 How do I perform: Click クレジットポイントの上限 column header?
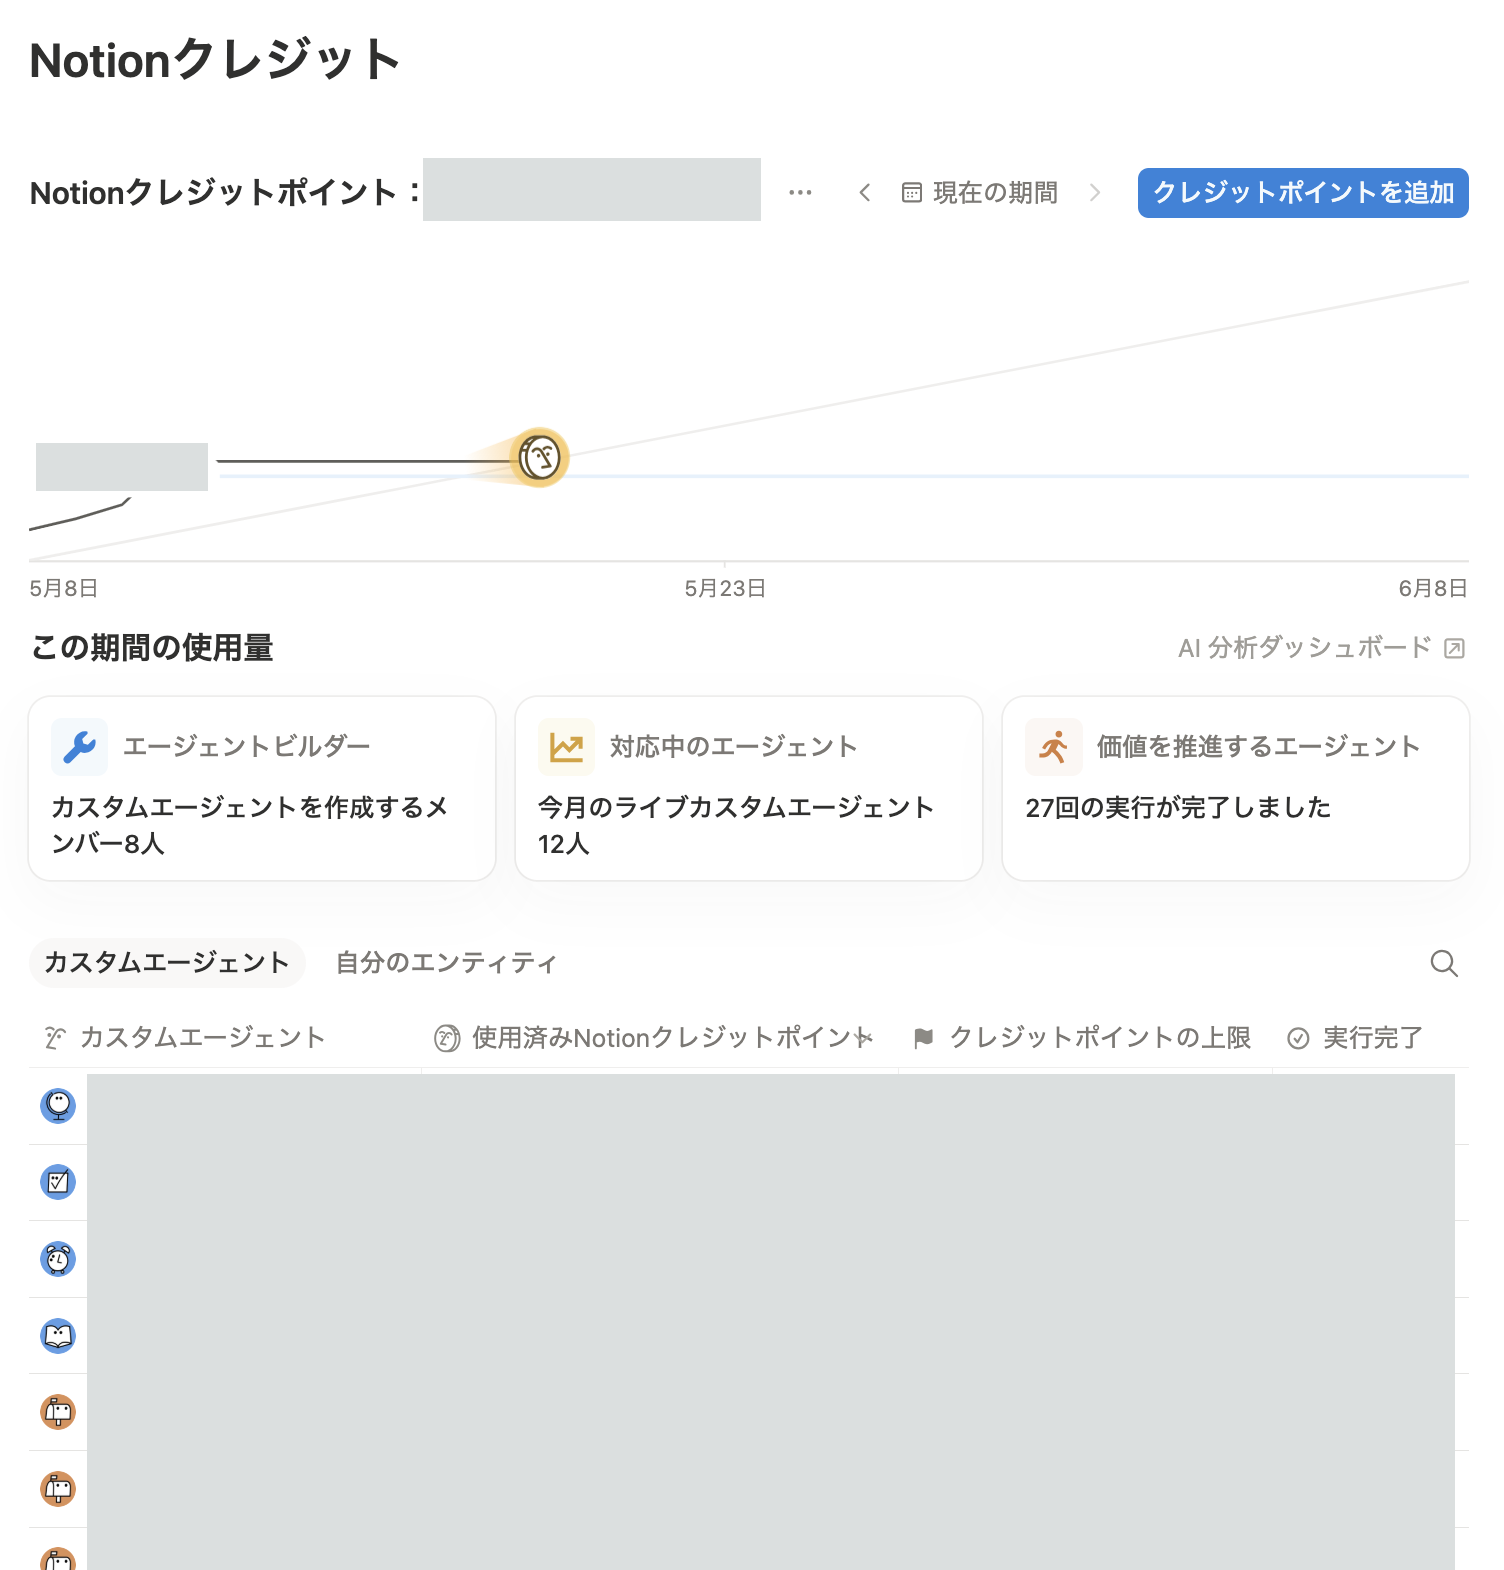tap(1083, 1038)
